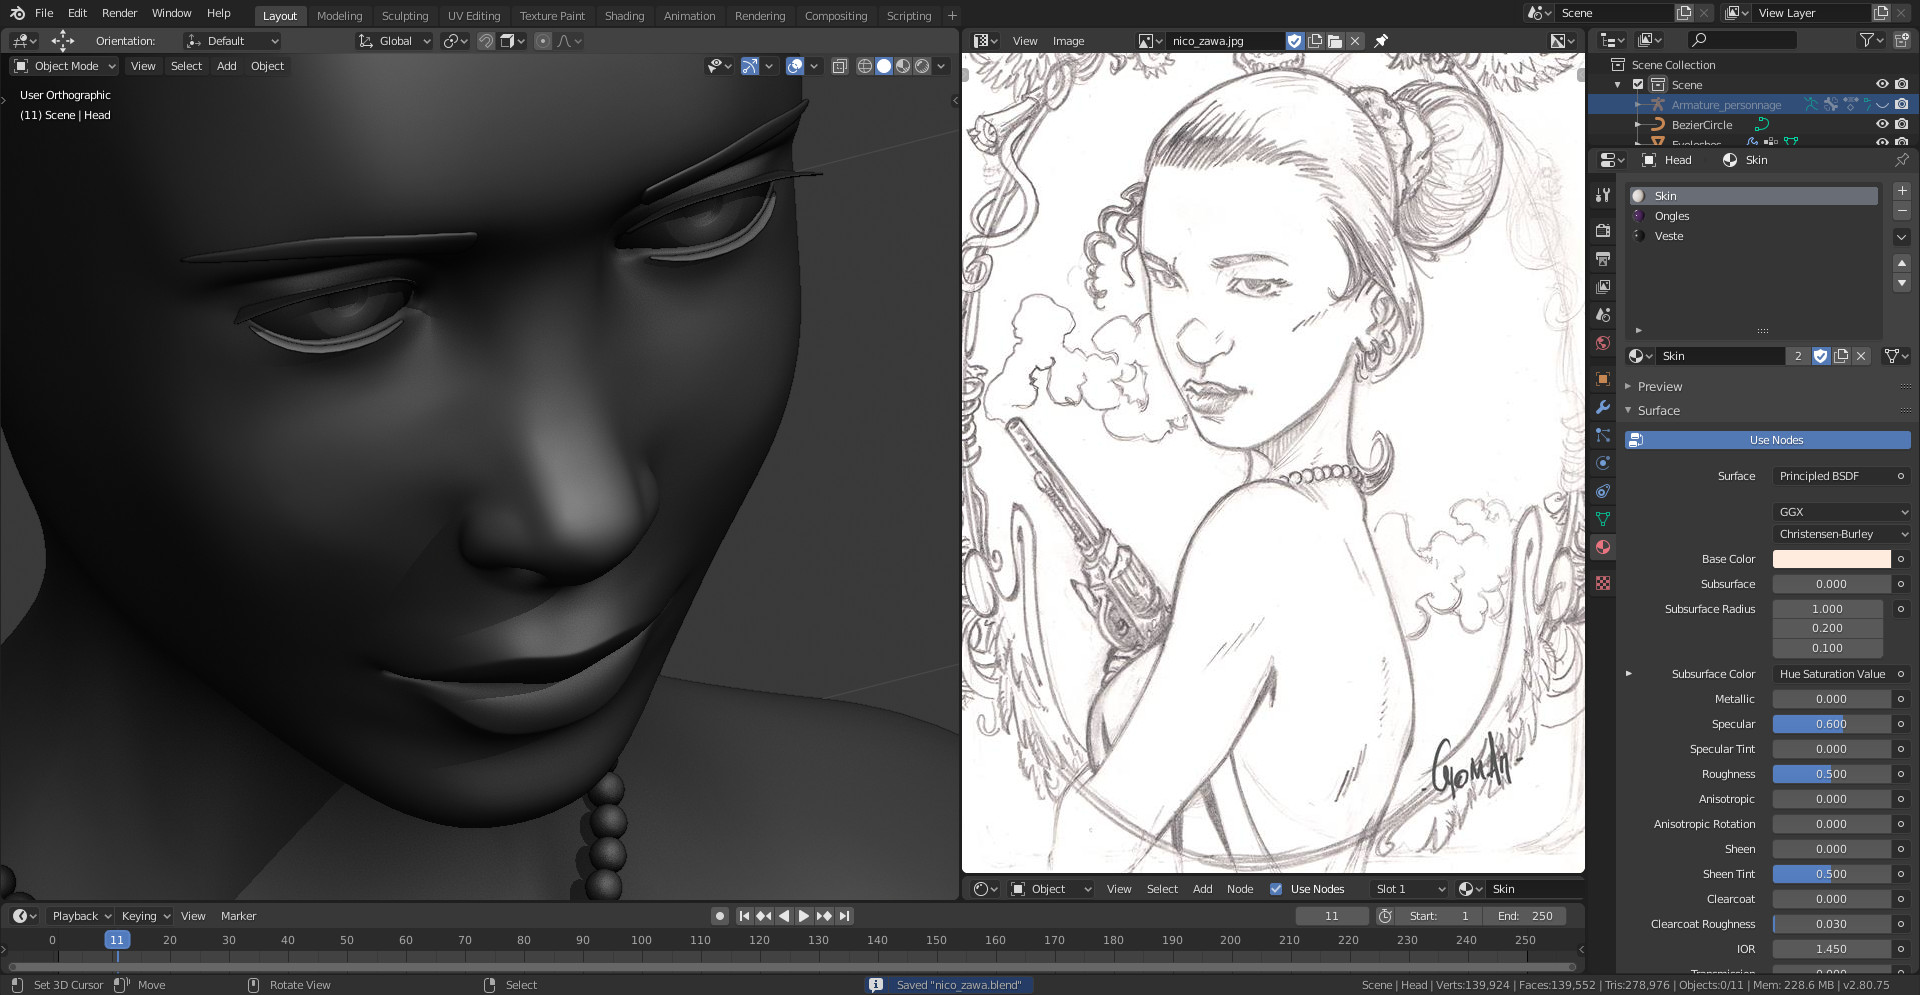Image resolution: width=1920 pixels, height=995 pixels.
Task: Hide Scene collection with eye icon
Action: pyautogui.click(x=1882, y=85)
